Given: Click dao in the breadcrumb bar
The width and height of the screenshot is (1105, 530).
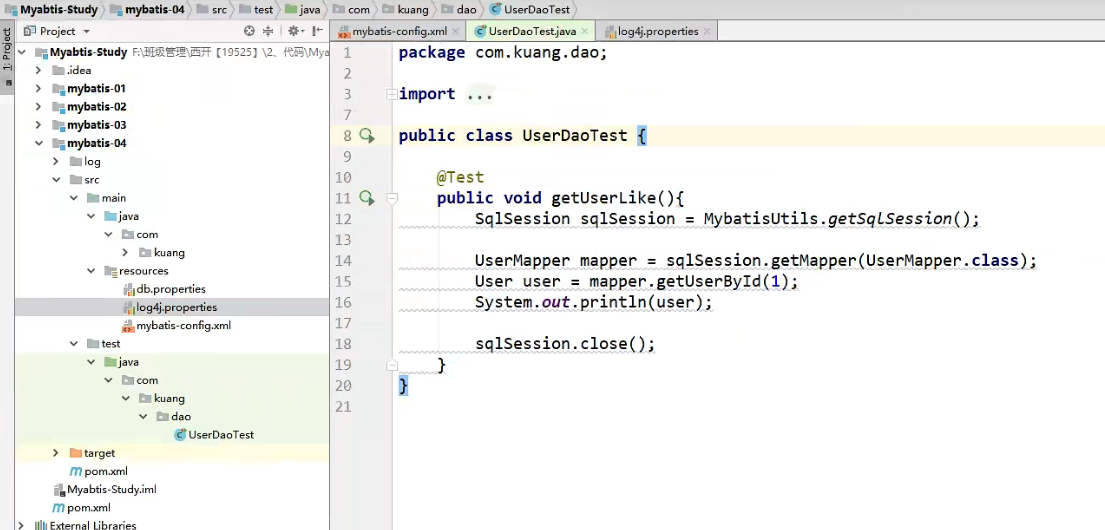Looking at the screenshot, I should (461, 10).
